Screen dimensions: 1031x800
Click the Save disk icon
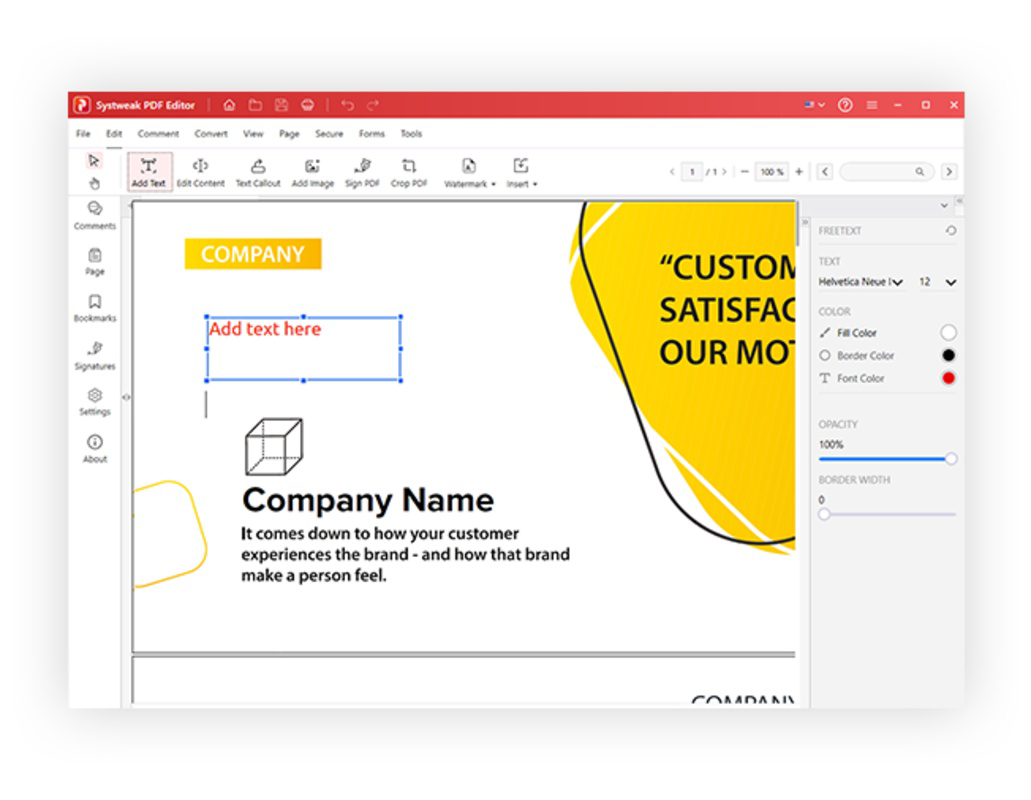click(x=281, y=105)
